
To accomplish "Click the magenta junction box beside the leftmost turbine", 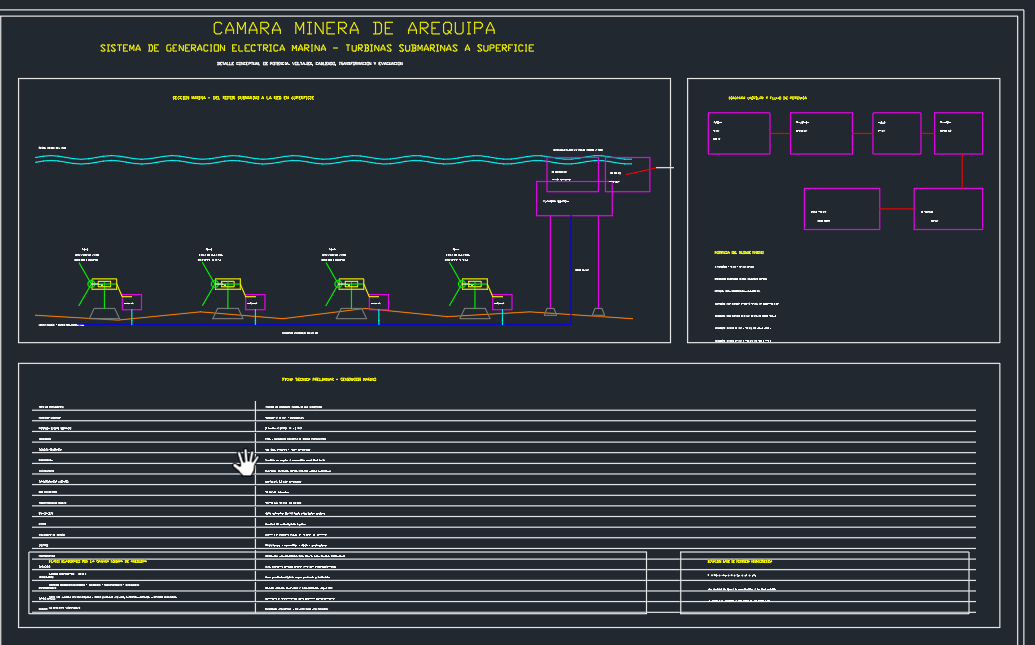I will pos(131,302).
